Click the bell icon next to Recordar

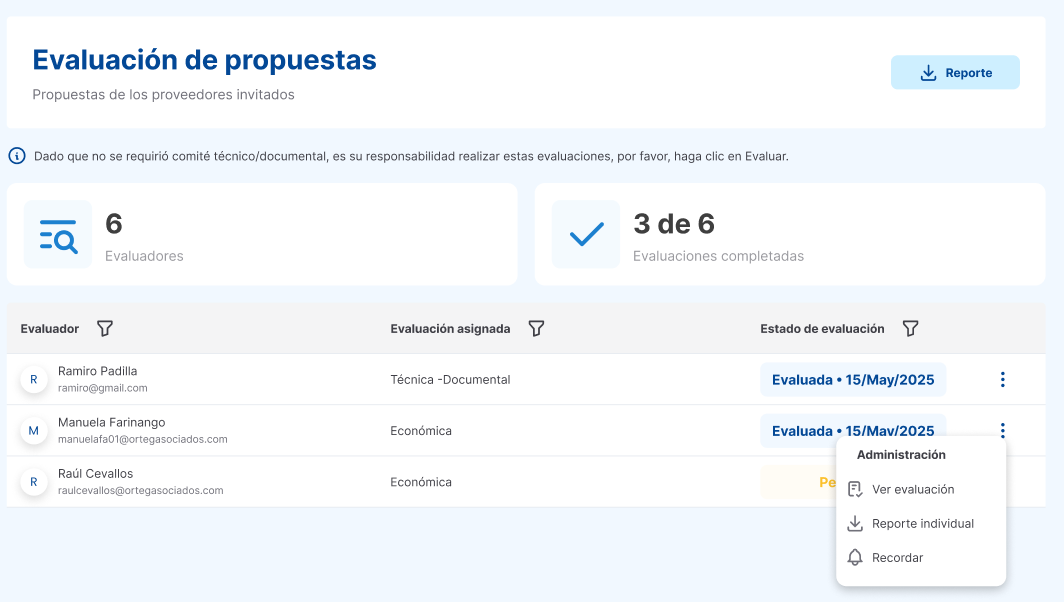pos(856,557)
